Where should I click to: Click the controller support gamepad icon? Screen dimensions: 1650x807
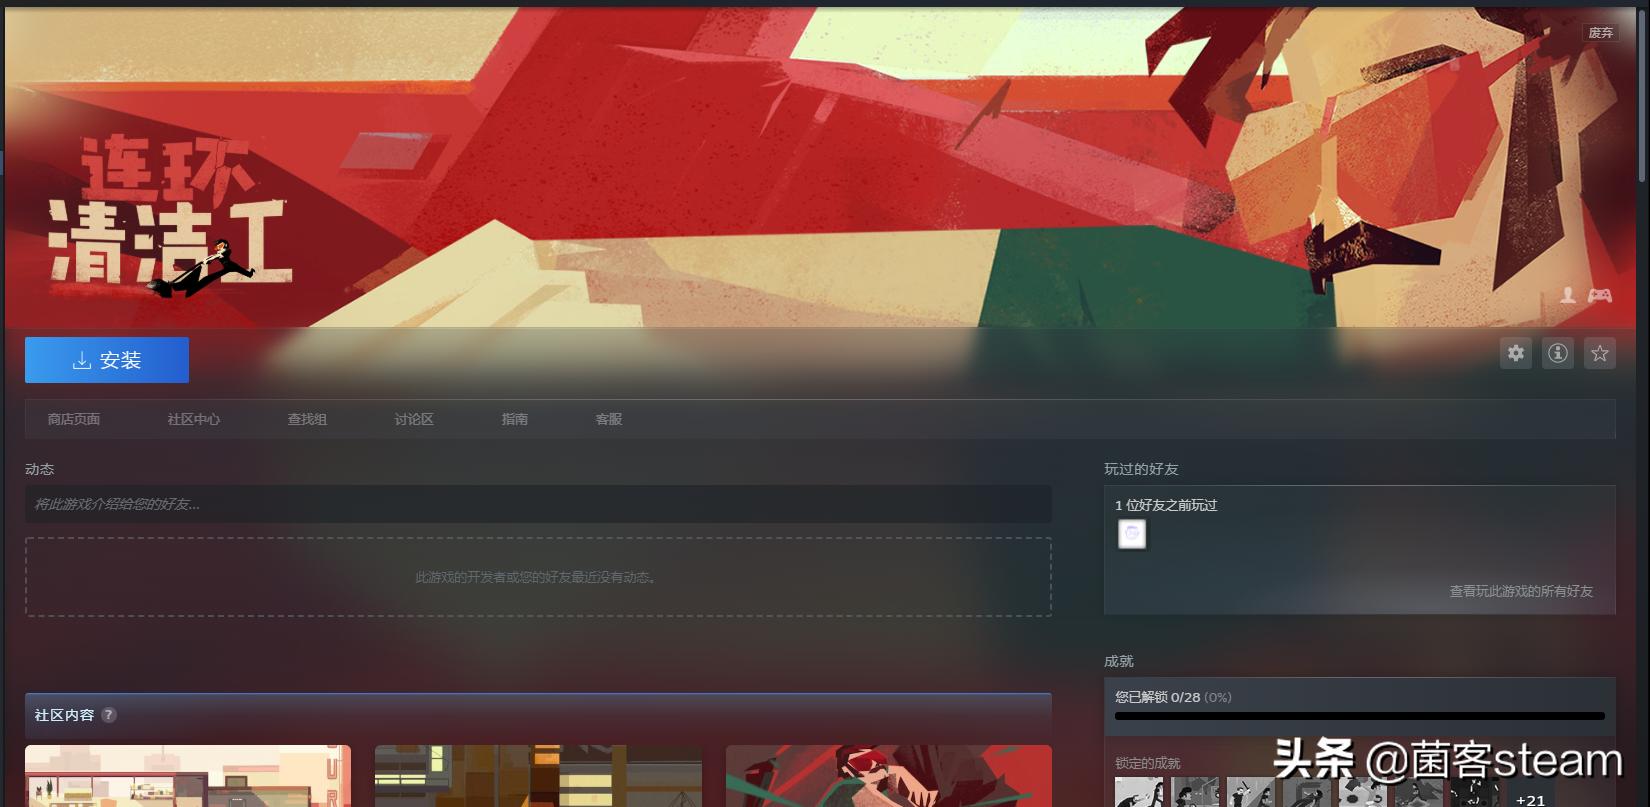[1600, 295]
